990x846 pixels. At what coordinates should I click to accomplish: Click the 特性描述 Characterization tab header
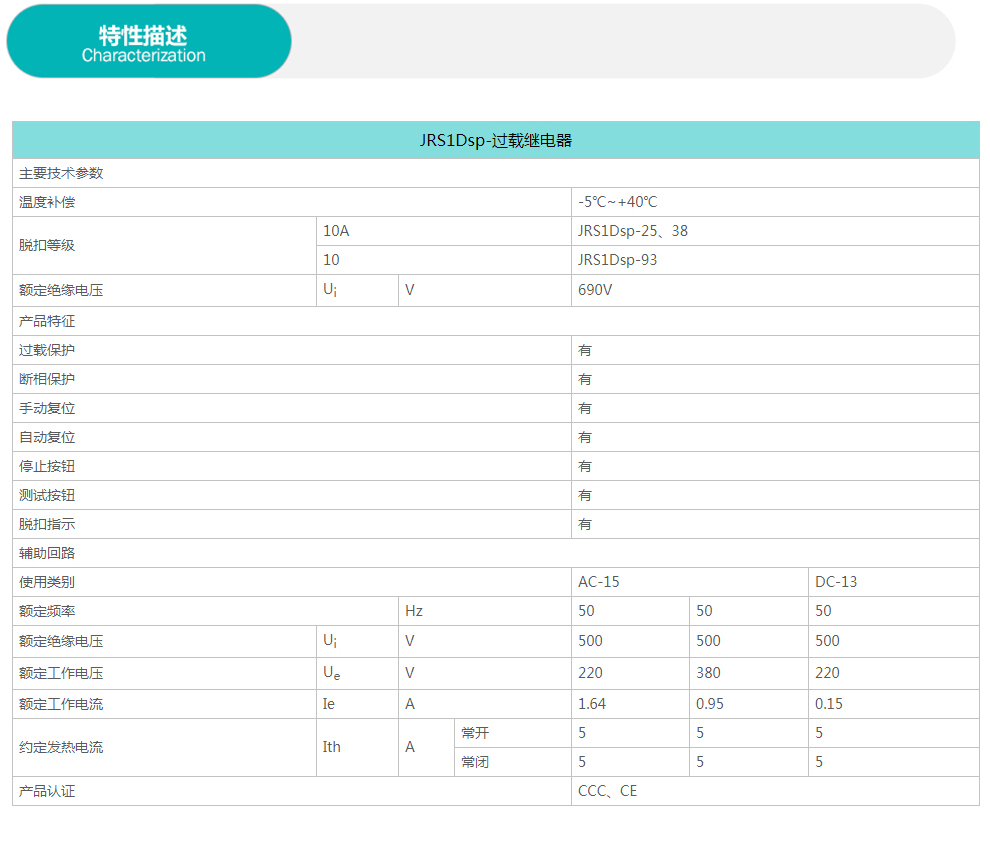point(149,42)
